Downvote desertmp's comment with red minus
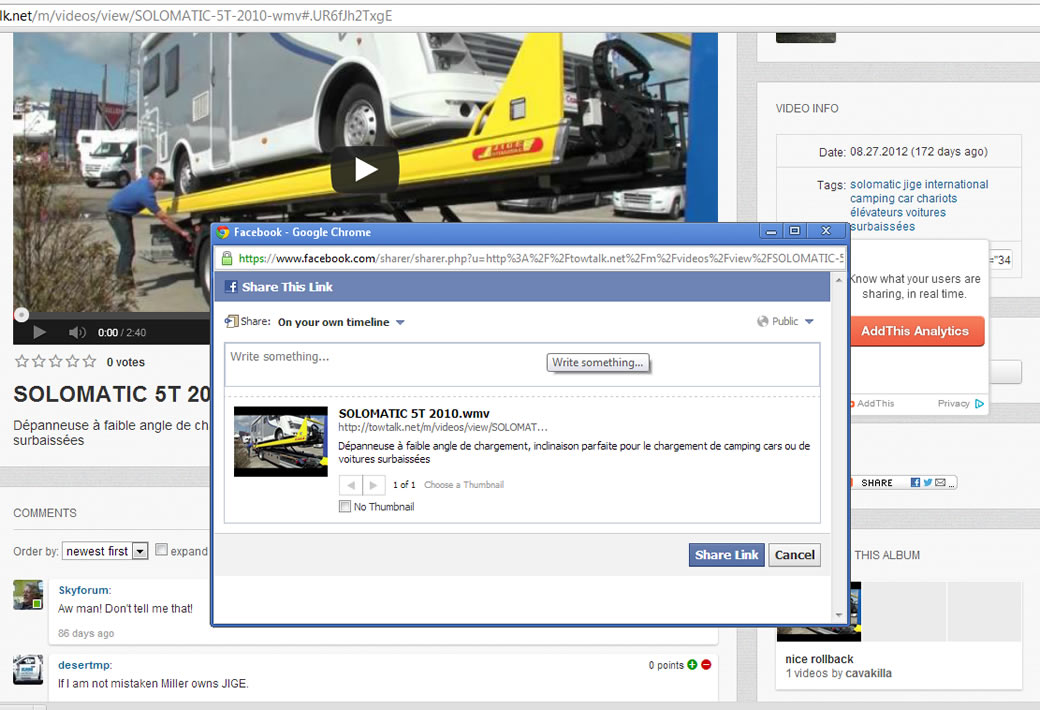 (706, 665)
